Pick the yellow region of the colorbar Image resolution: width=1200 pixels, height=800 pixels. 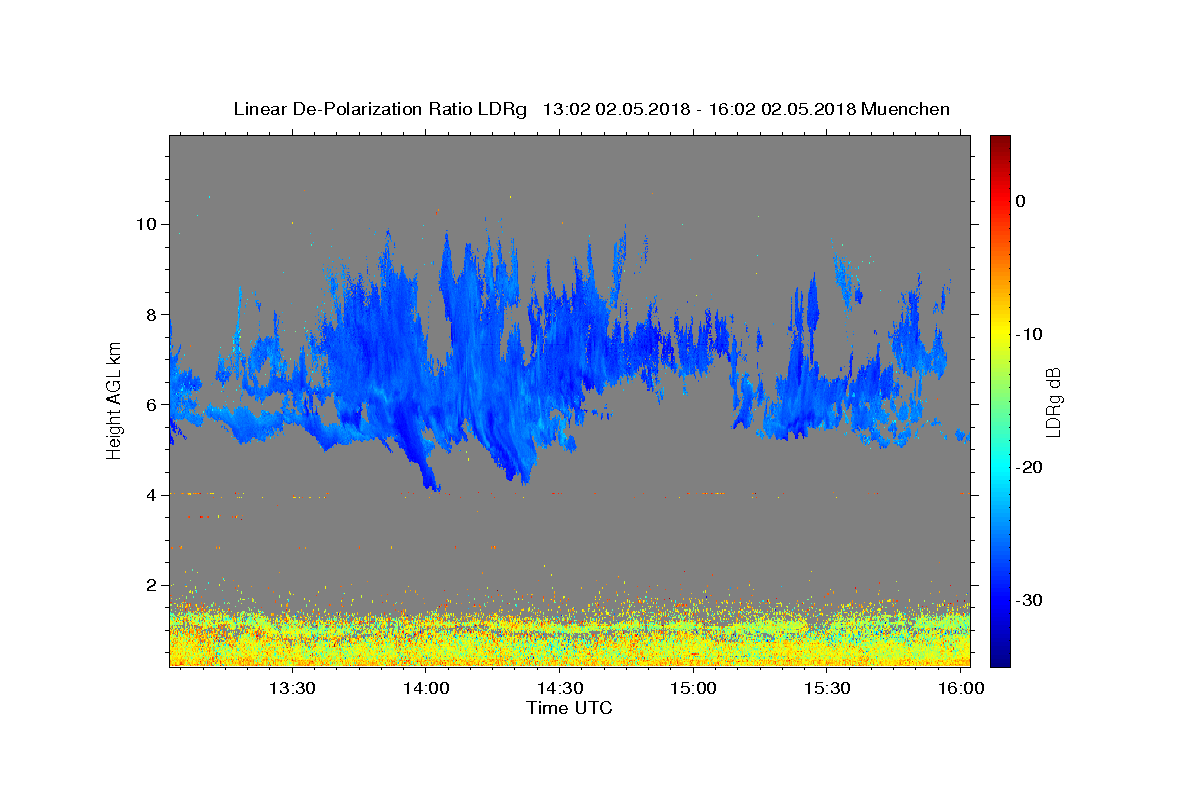(x=1000, y=330)
